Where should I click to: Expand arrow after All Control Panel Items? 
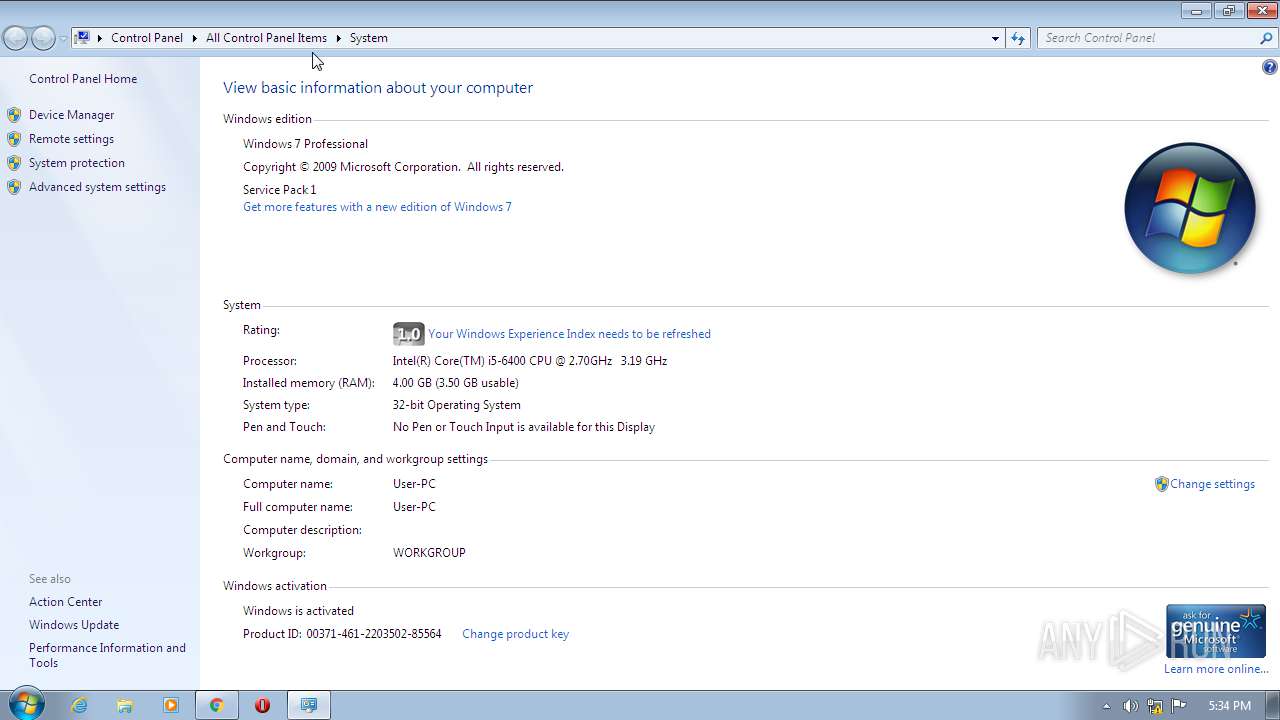click(338, 38)
